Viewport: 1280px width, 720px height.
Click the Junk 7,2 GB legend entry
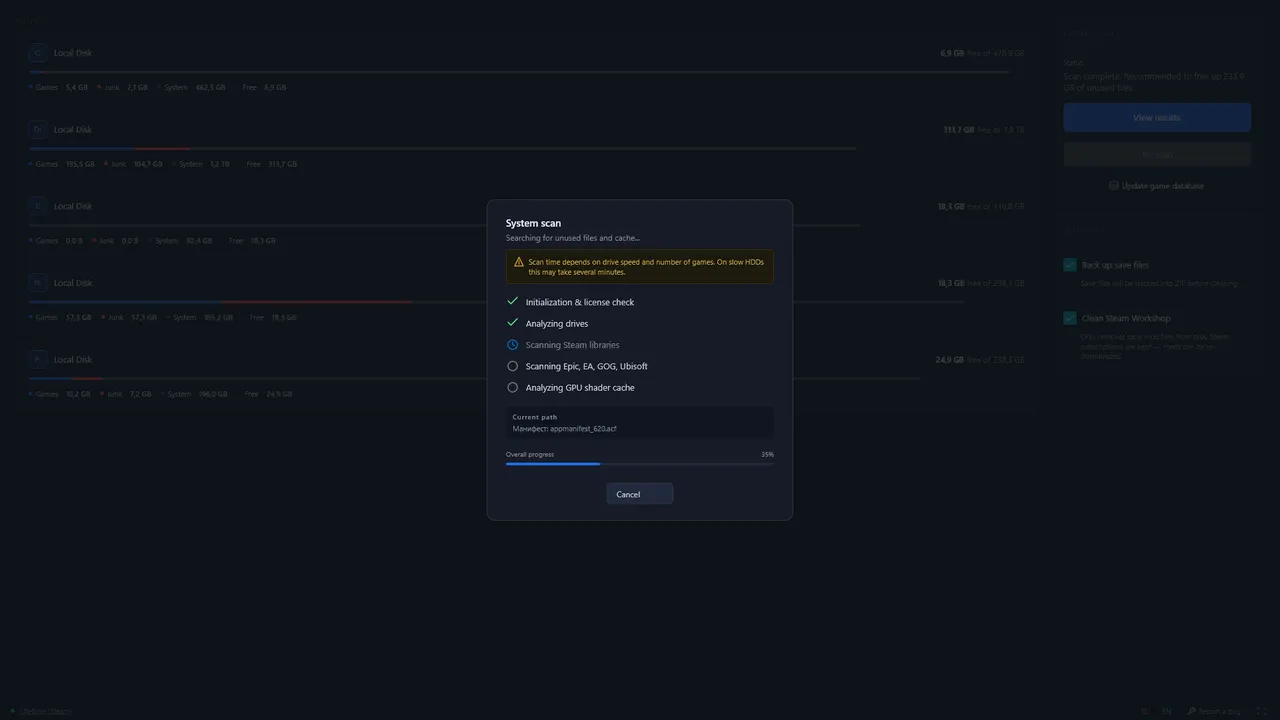pyautogui.click(x=126, y=394)
